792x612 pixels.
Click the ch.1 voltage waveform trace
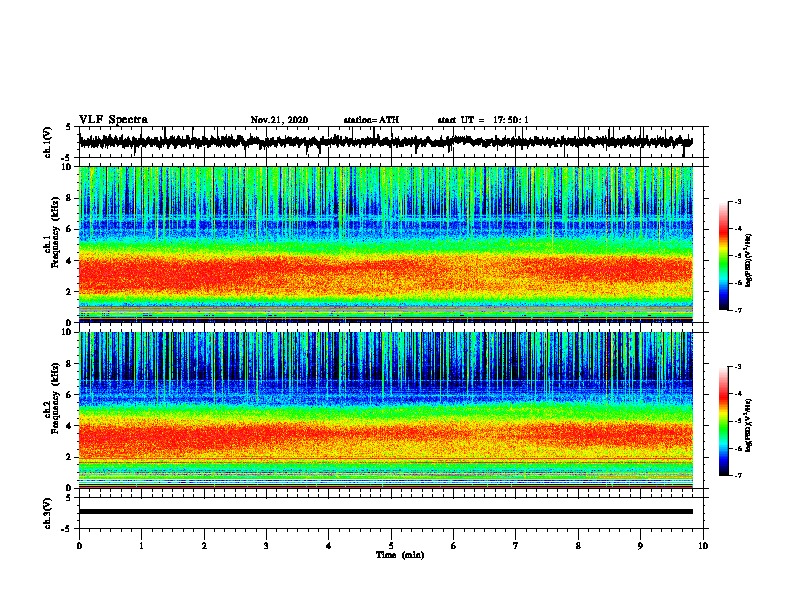(386, 142)
